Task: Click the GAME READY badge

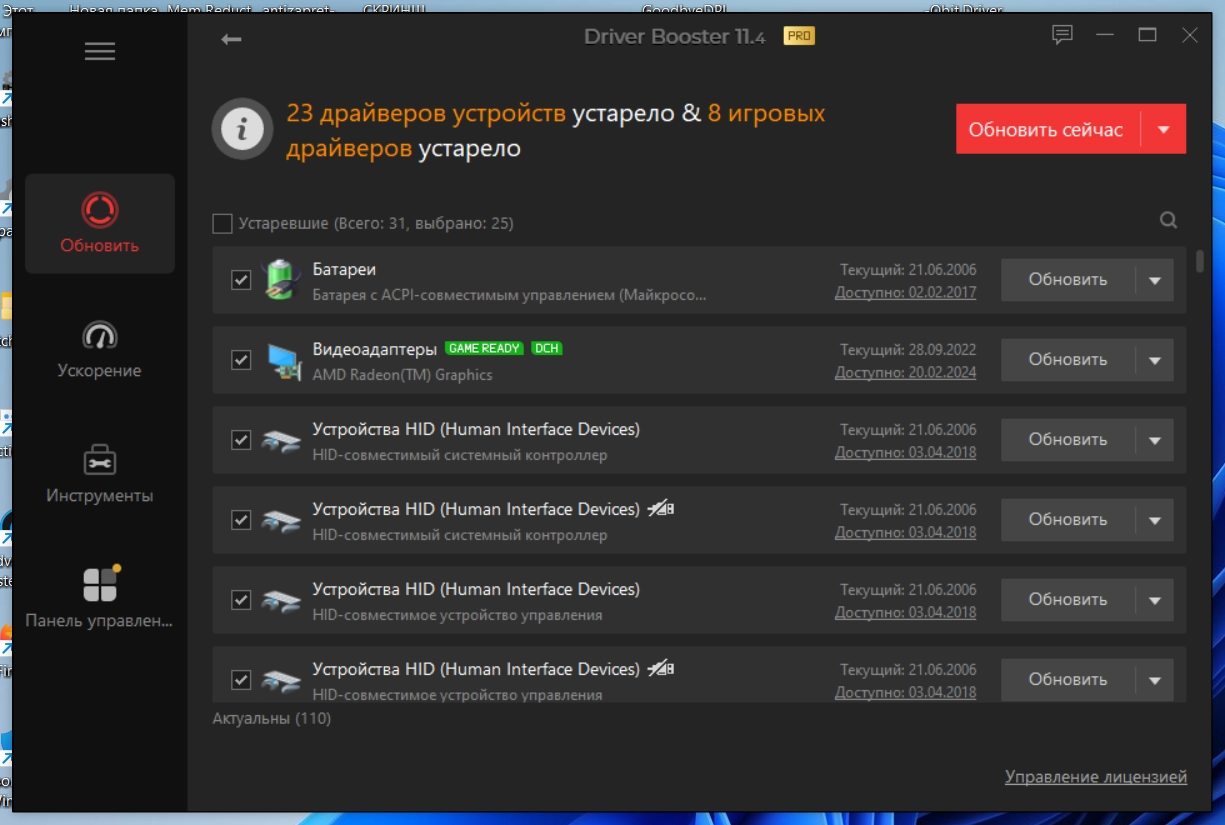Action: [484, 349]
